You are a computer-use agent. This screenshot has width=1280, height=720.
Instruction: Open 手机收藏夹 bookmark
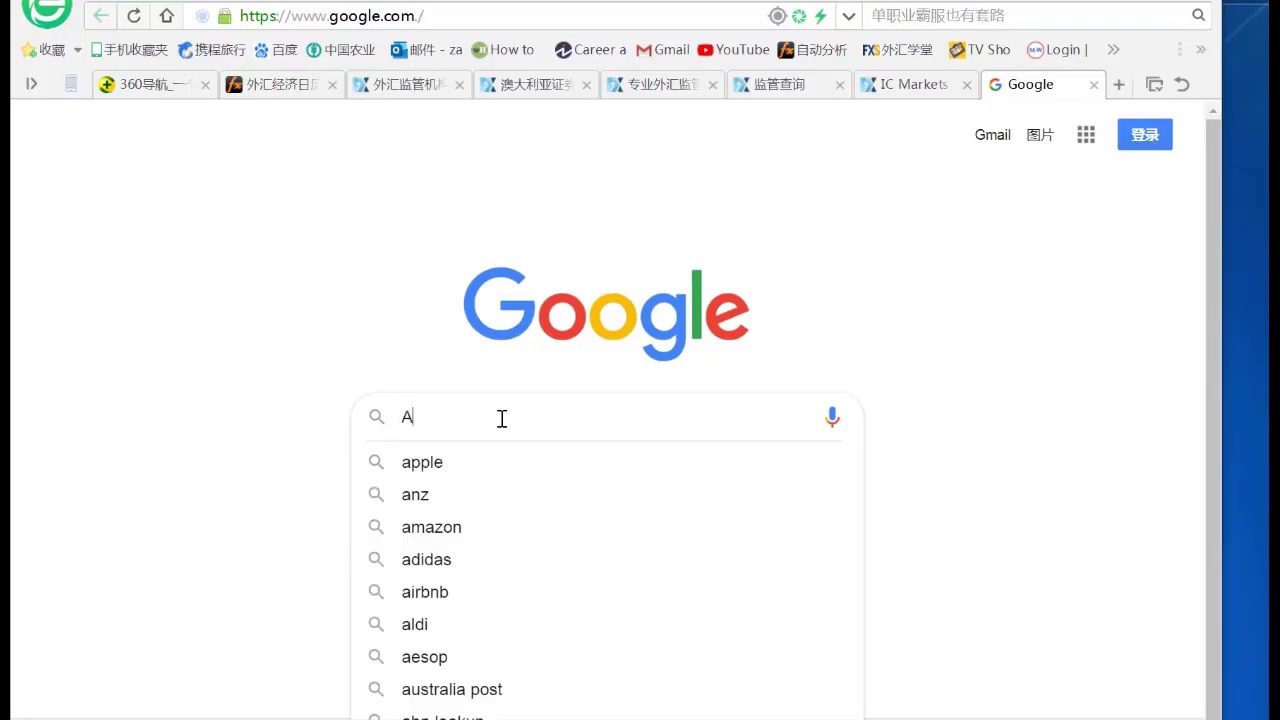129,50
